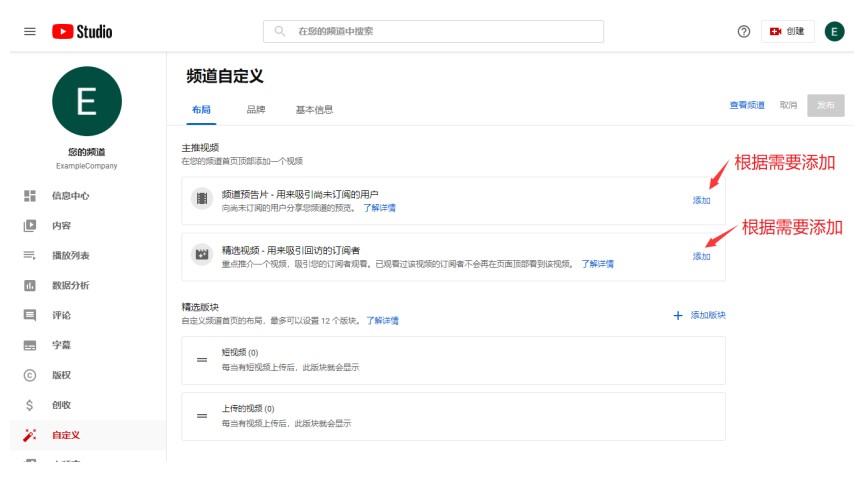Click the YouTube Studio logo

coord(82,32)
